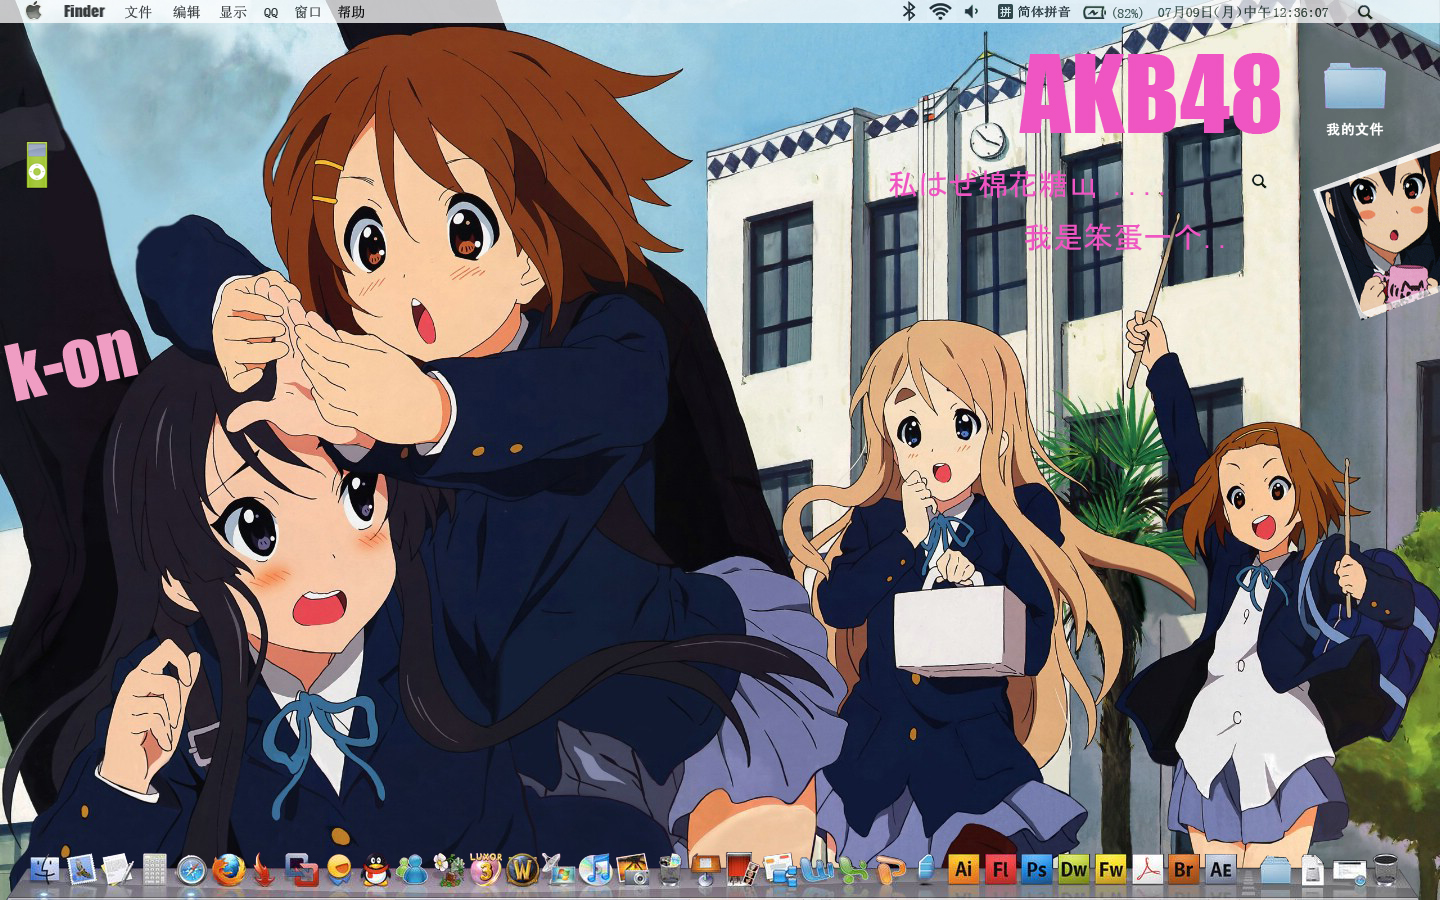The width and height of the screenshot is (1440, 900).
Task: Open the Wi-Fi status menu
Action: (x=940, y=11)
